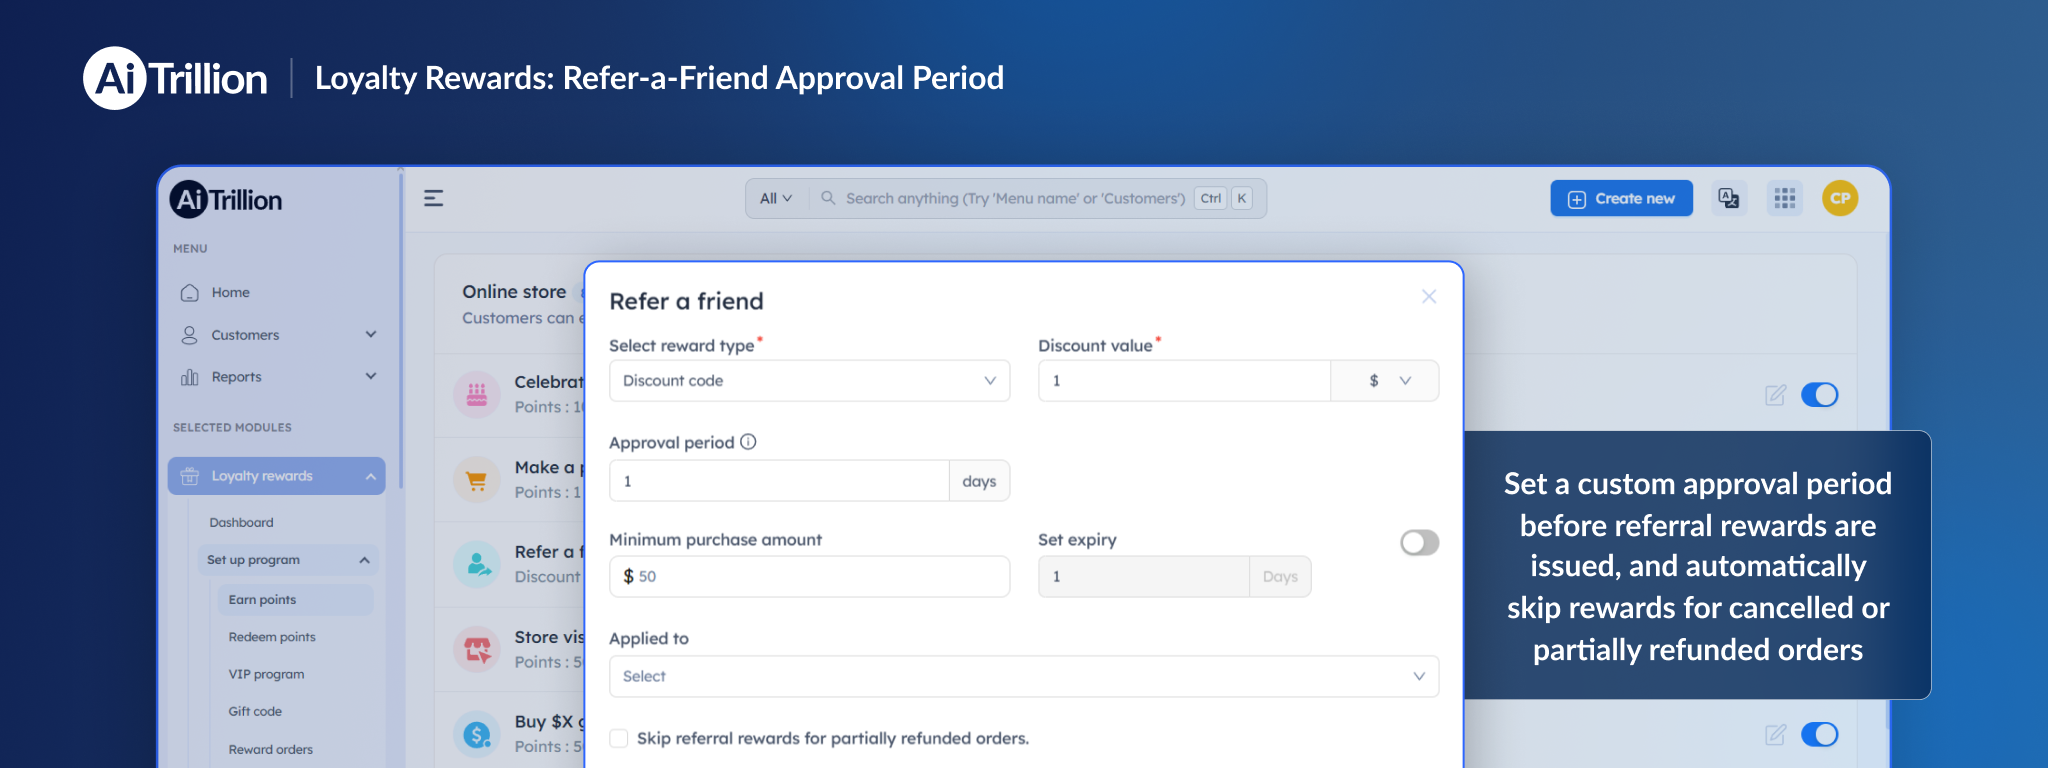Open Reward orders menu item
Image resolution: width=2048 pixels, height=768 pixels.
(270, 750)
